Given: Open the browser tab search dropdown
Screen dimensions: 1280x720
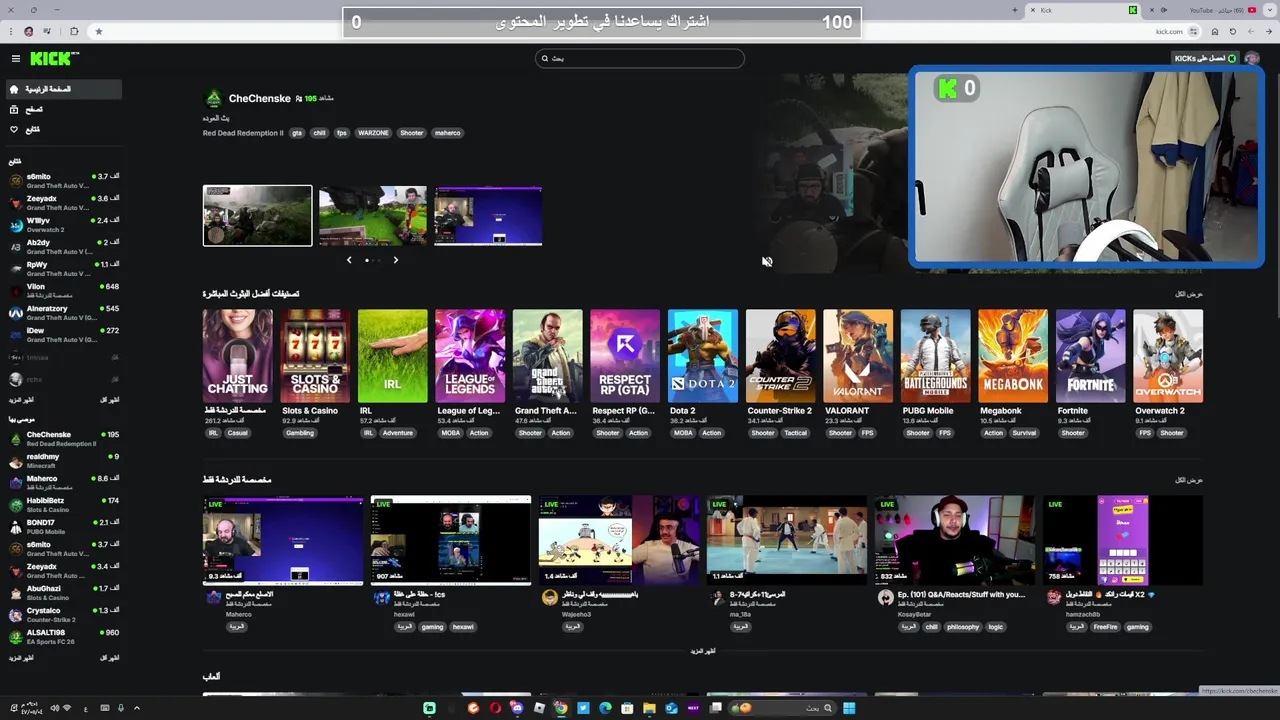Looking at the screenshot, I should [x=1270, y=10].
